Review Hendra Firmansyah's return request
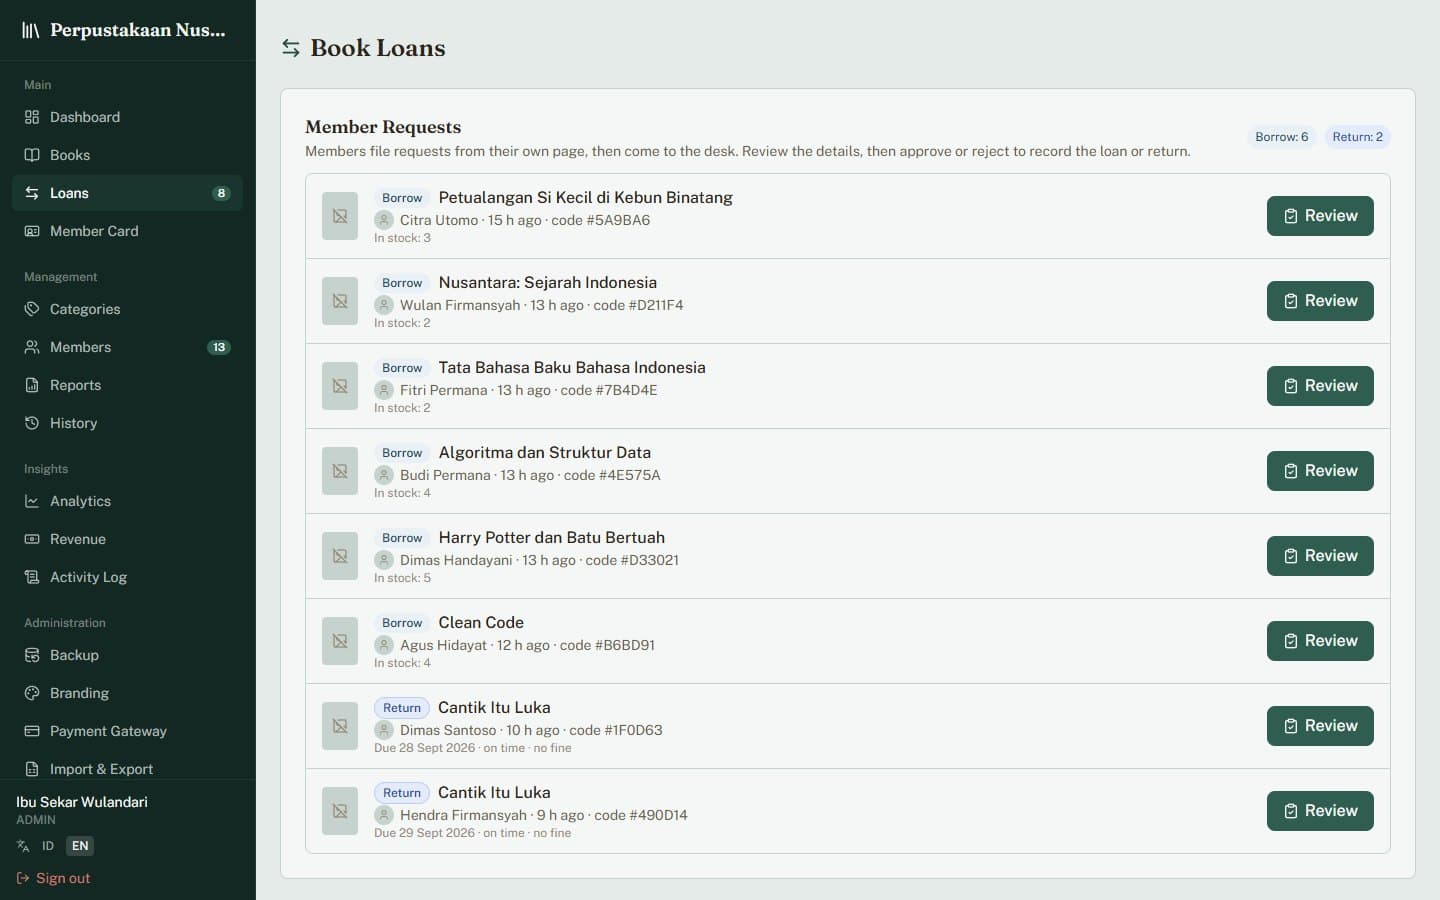 click(x=1320, y=811)
